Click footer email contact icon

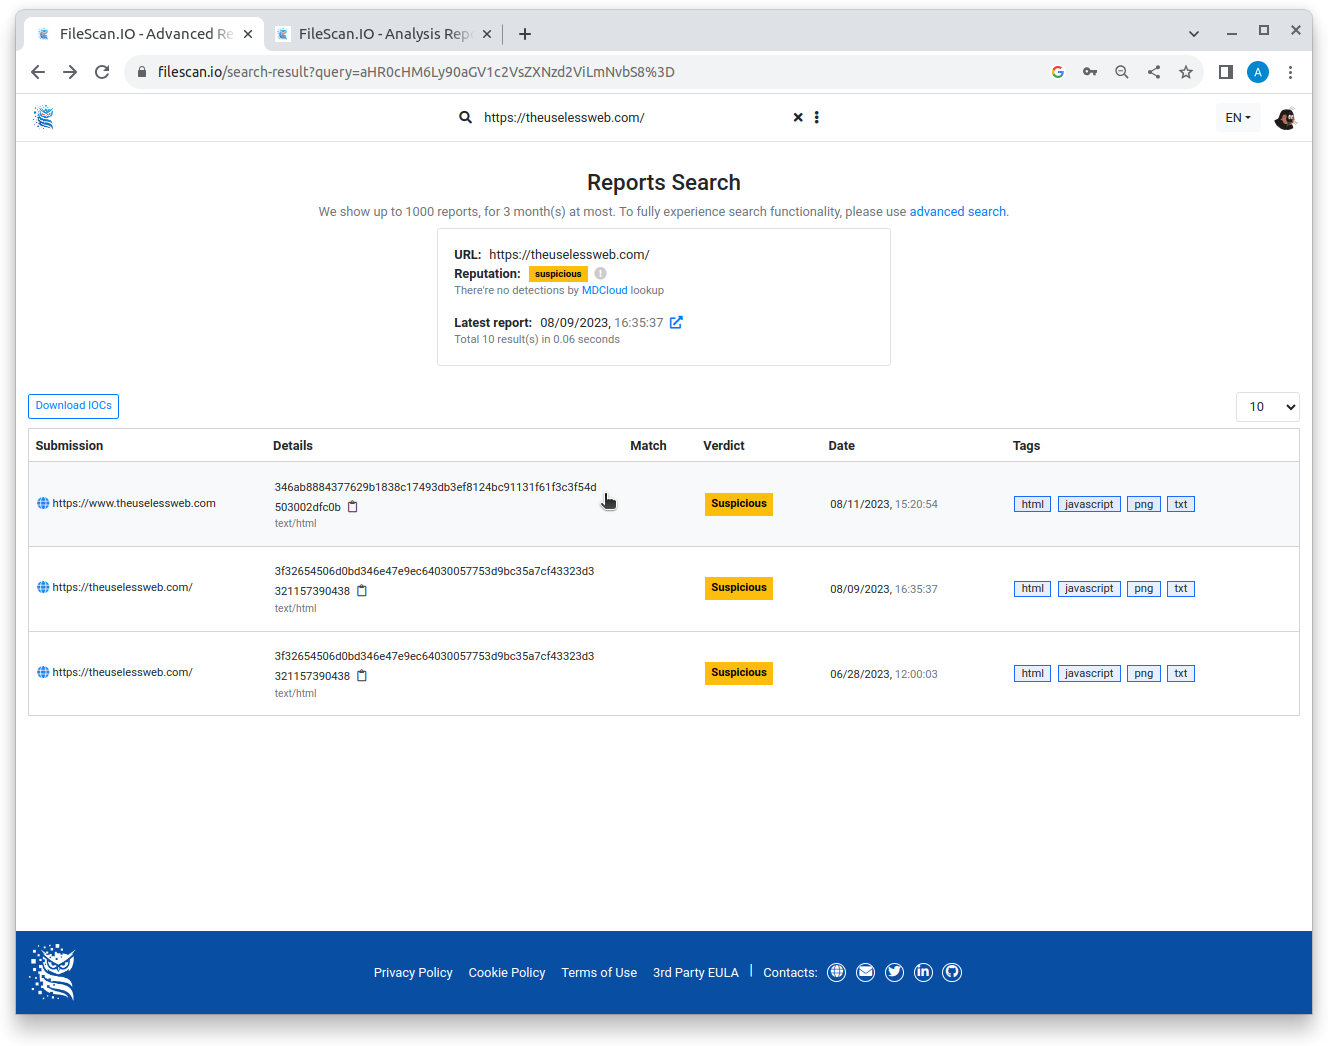[866, 972]
